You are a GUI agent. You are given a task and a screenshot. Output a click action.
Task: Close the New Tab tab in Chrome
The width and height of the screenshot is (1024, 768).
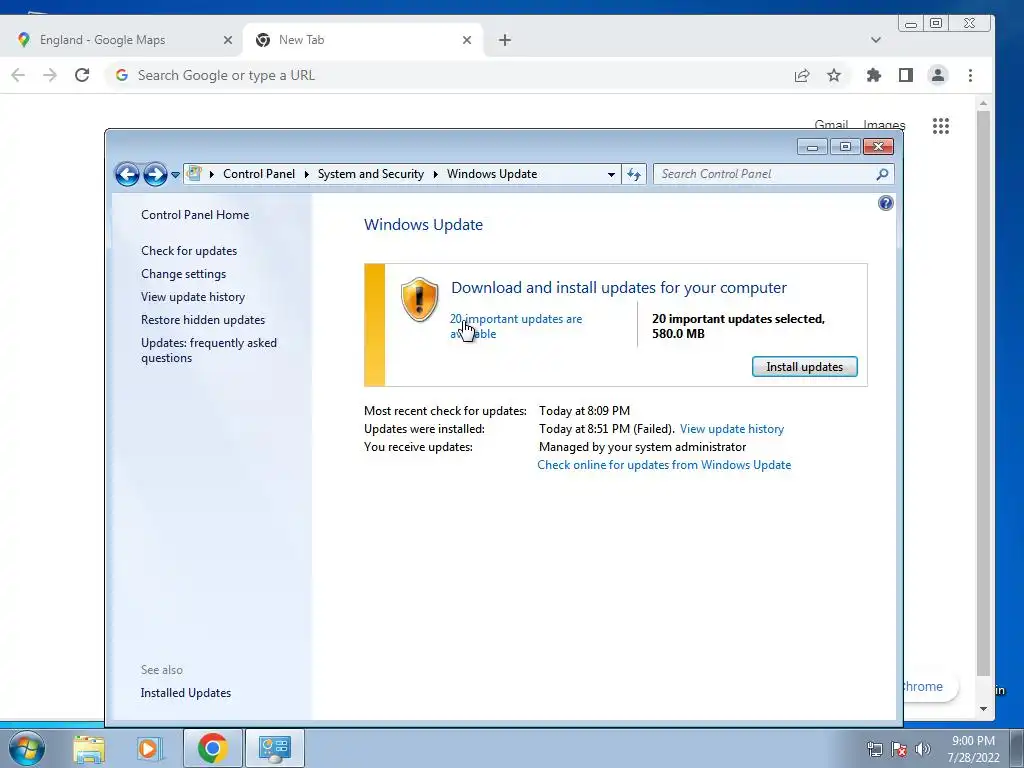(x=467, y=40)
